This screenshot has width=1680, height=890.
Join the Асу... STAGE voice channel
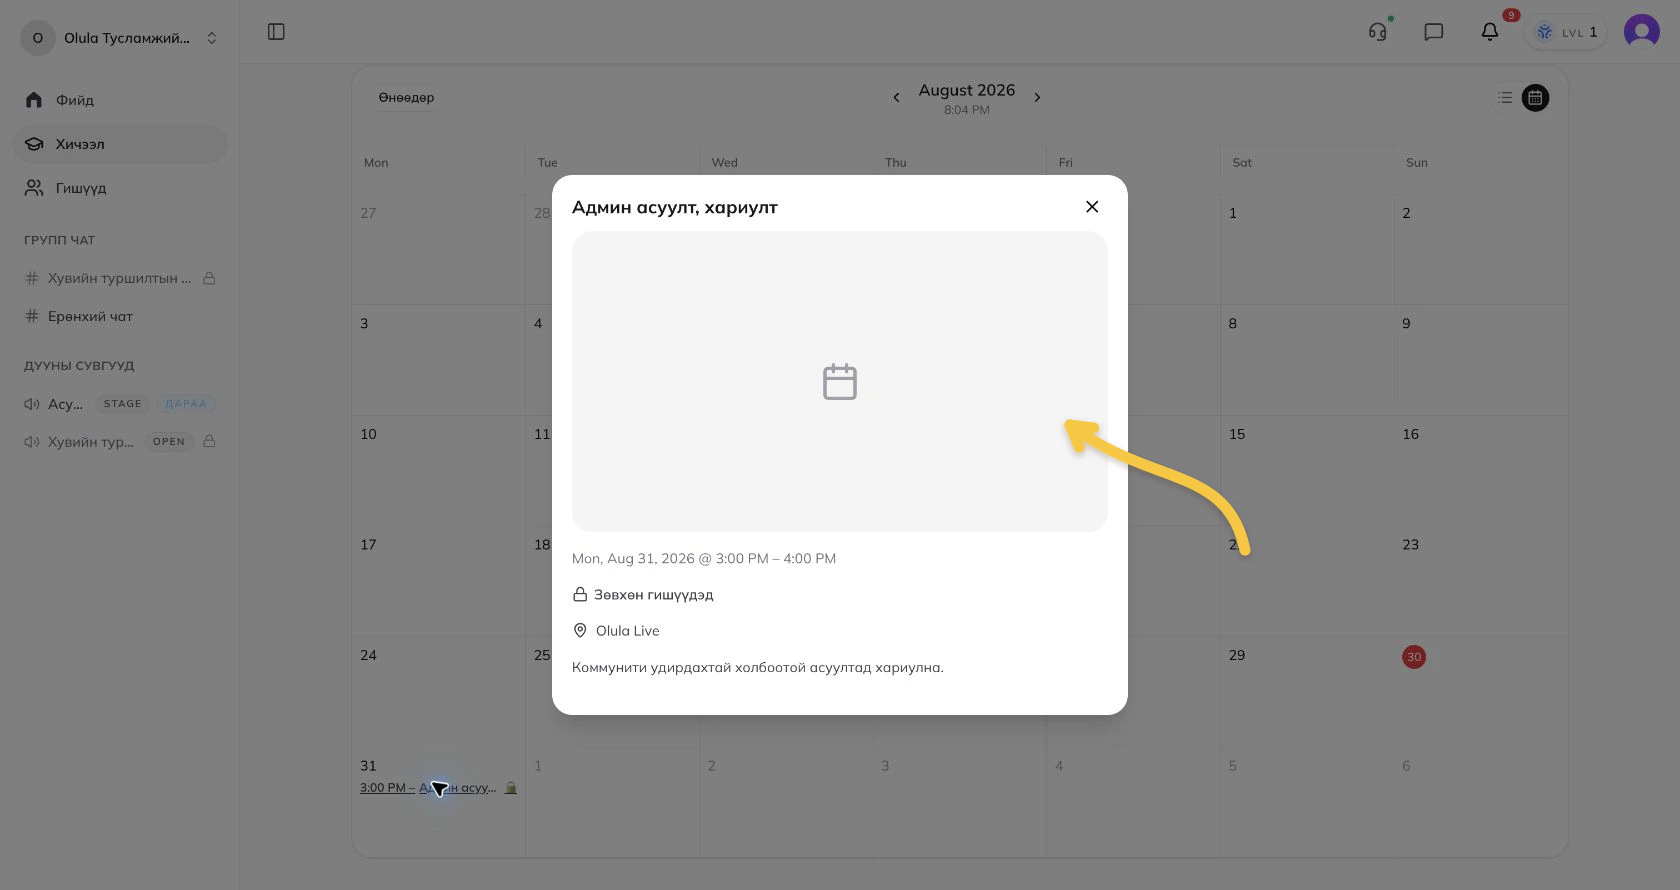[120, 404]
